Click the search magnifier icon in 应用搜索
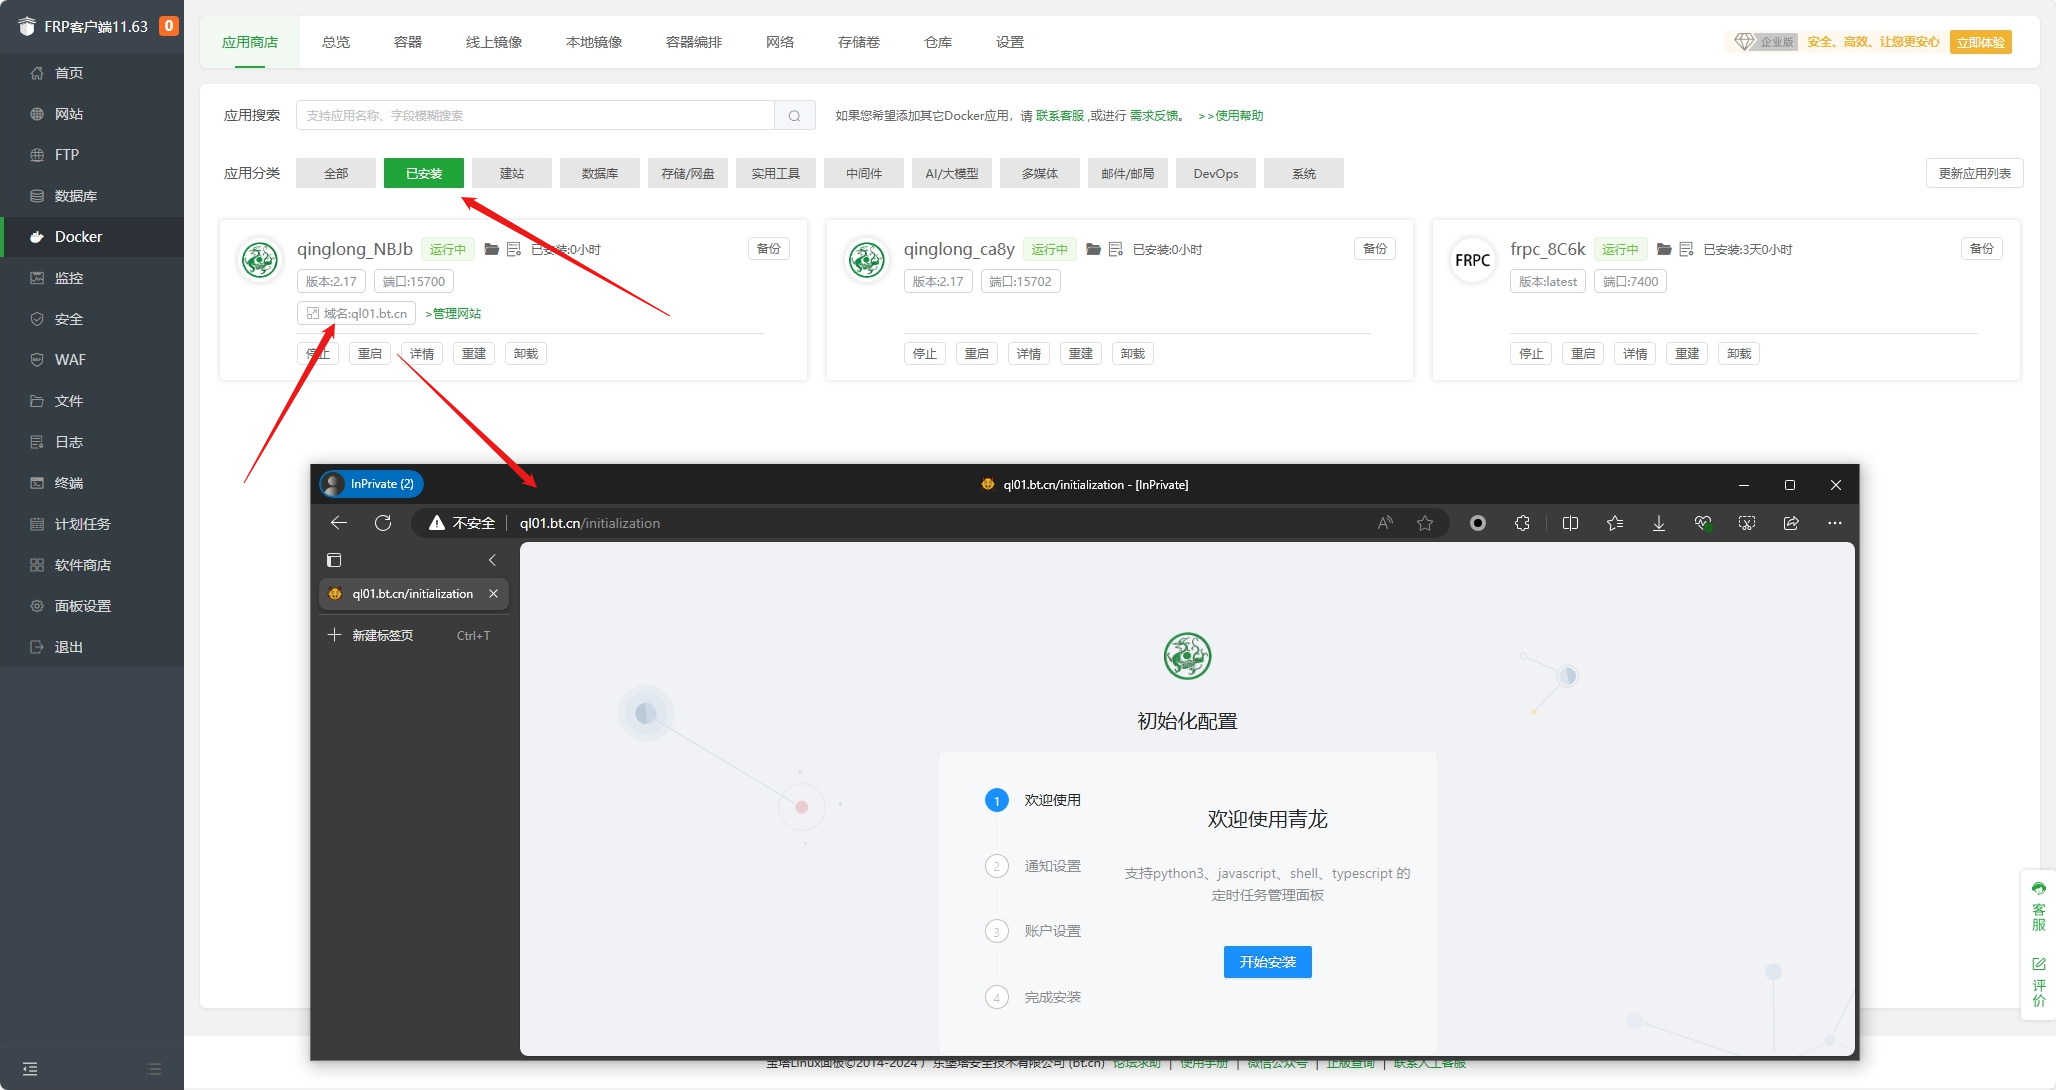The height and width of the screenshot is (1090, 2056). (x=794, y=116)
